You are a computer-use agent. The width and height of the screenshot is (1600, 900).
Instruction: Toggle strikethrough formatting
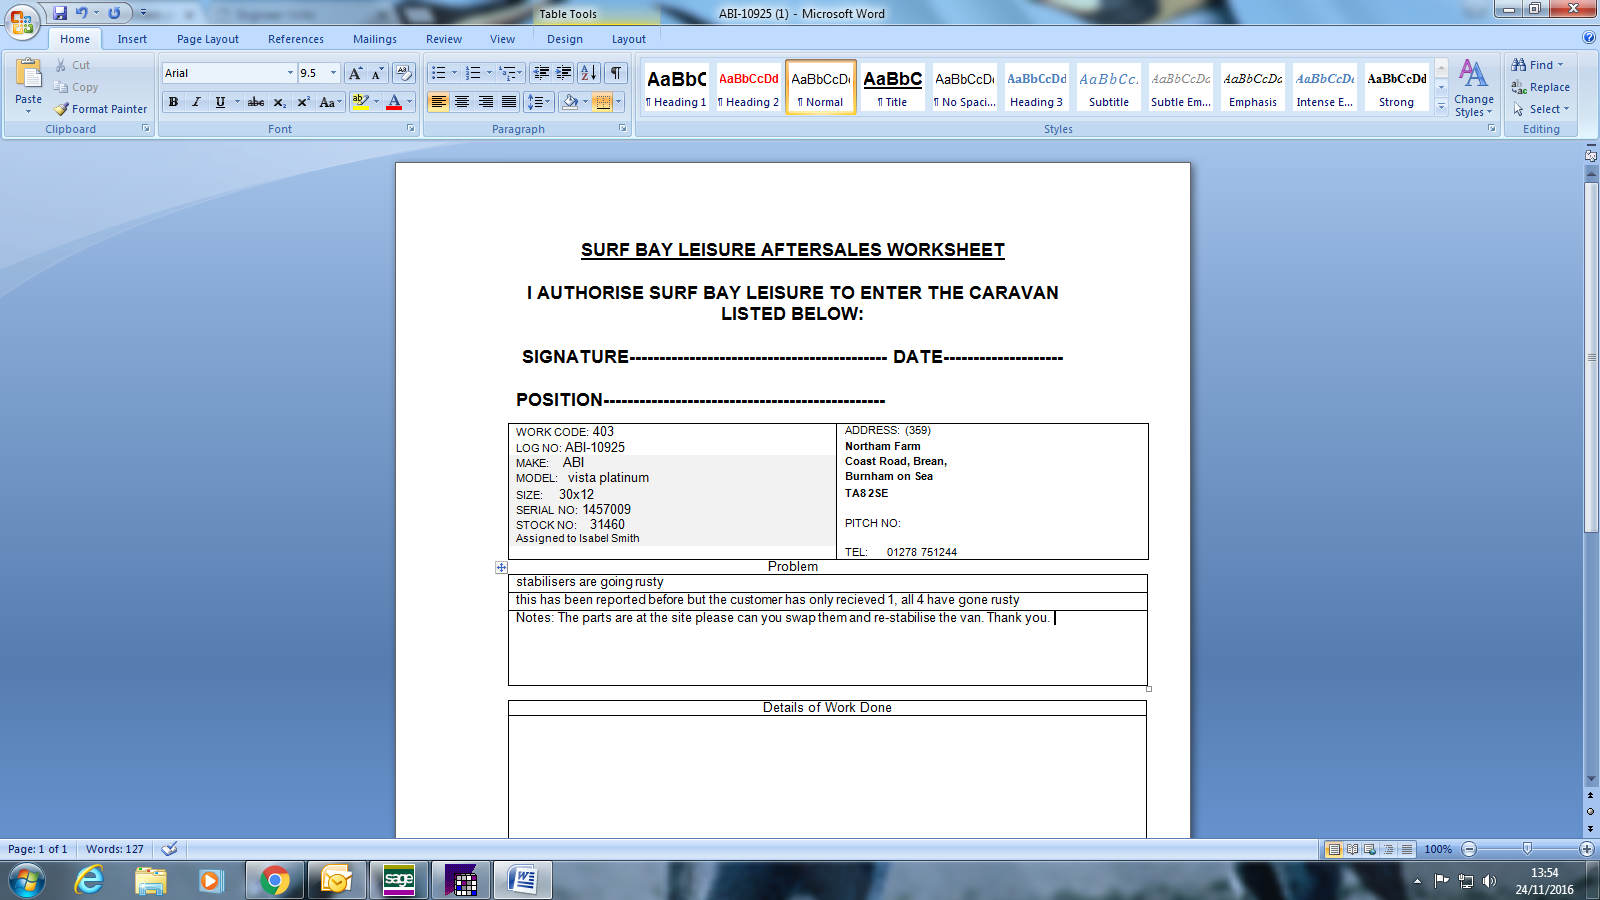(x=256, y=102)
